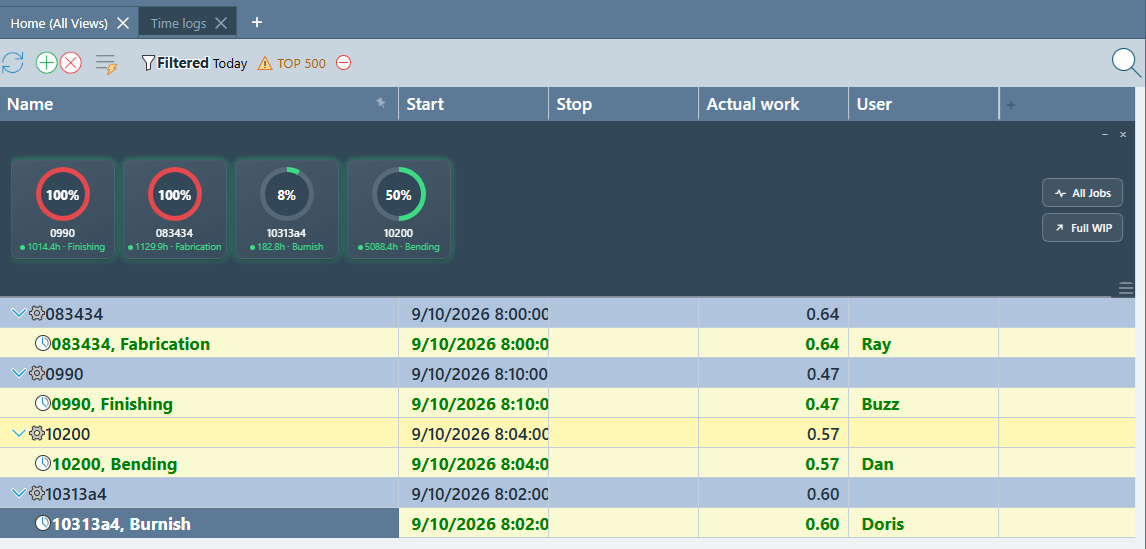1146x549 pixels.
Task: Select the 0990, Finishing row
Action: tap(568, 404)
